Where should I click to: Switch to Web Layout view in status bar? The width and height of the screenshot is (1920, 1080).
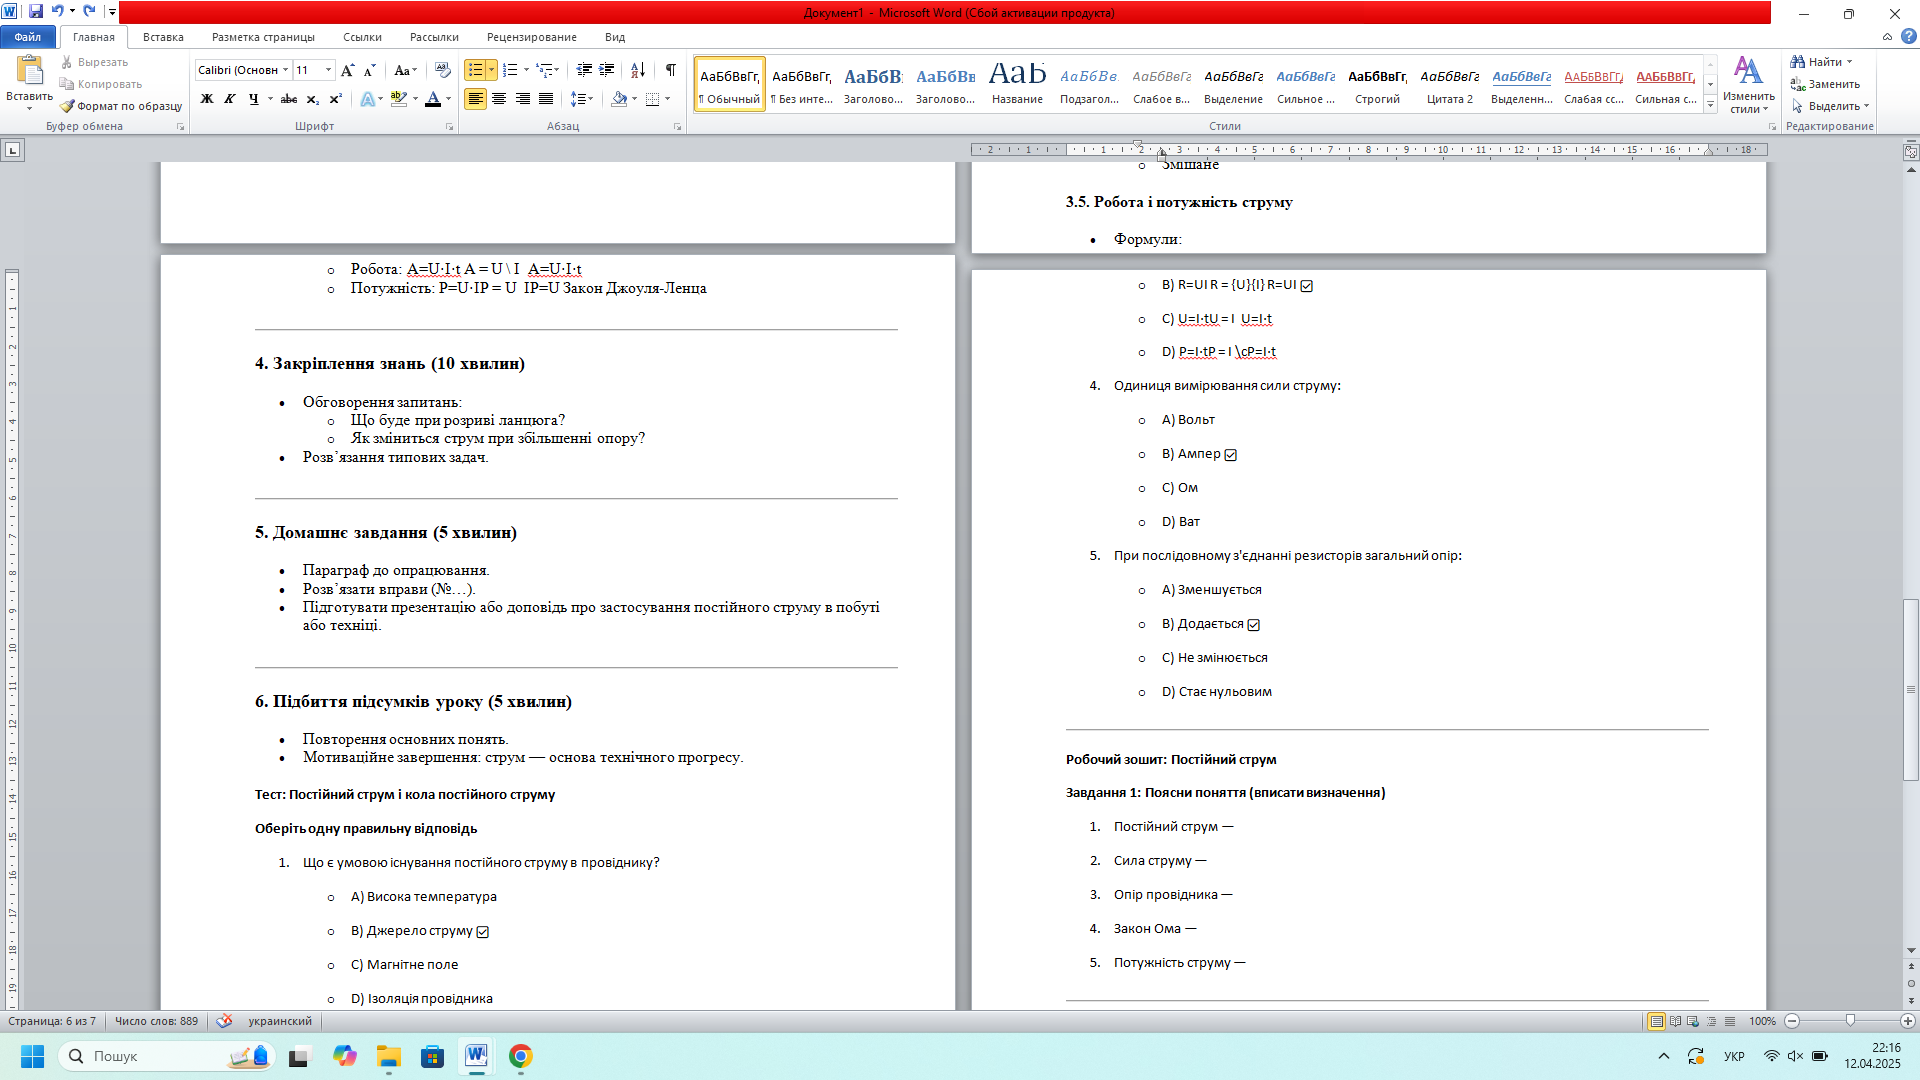tap(1693, 1021)
